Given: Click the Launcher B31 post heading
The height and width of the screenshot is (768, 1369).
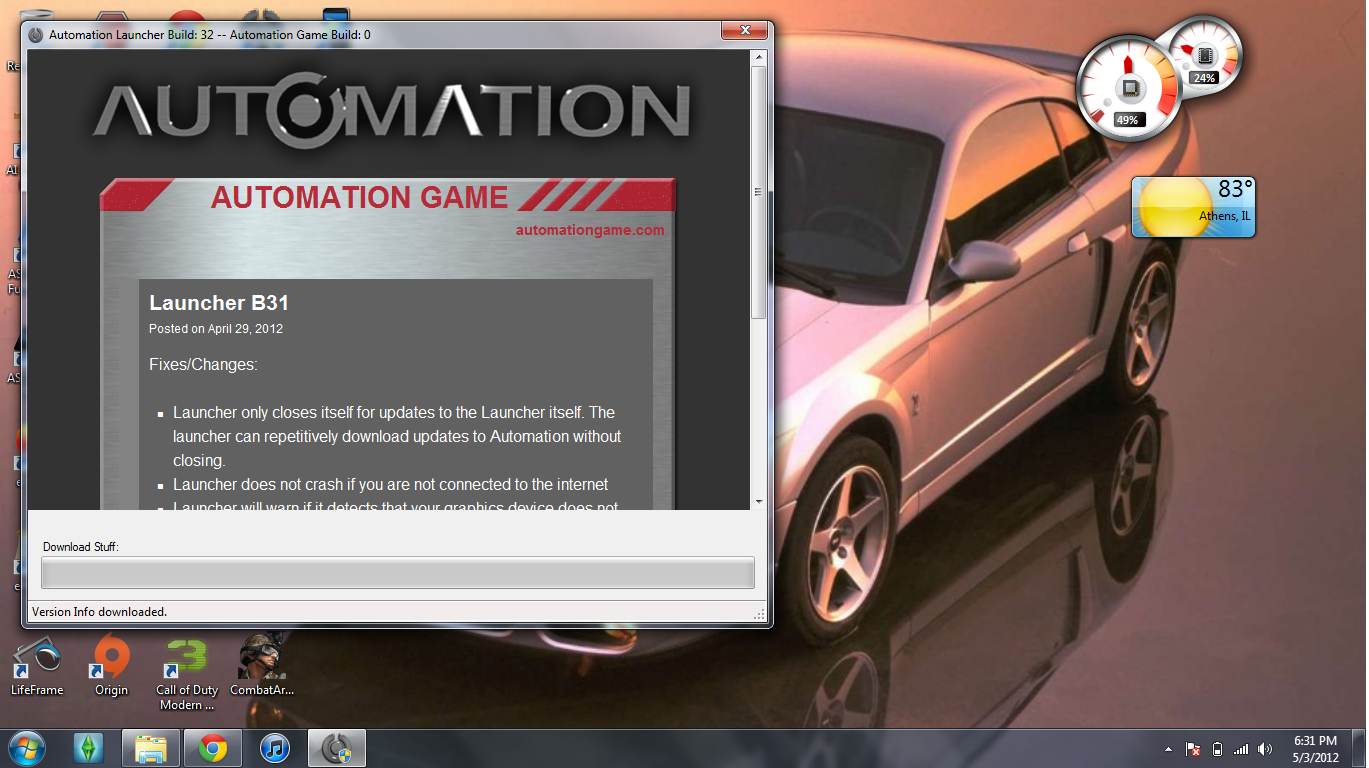Looking at the screenshot, I should (219, 303).
